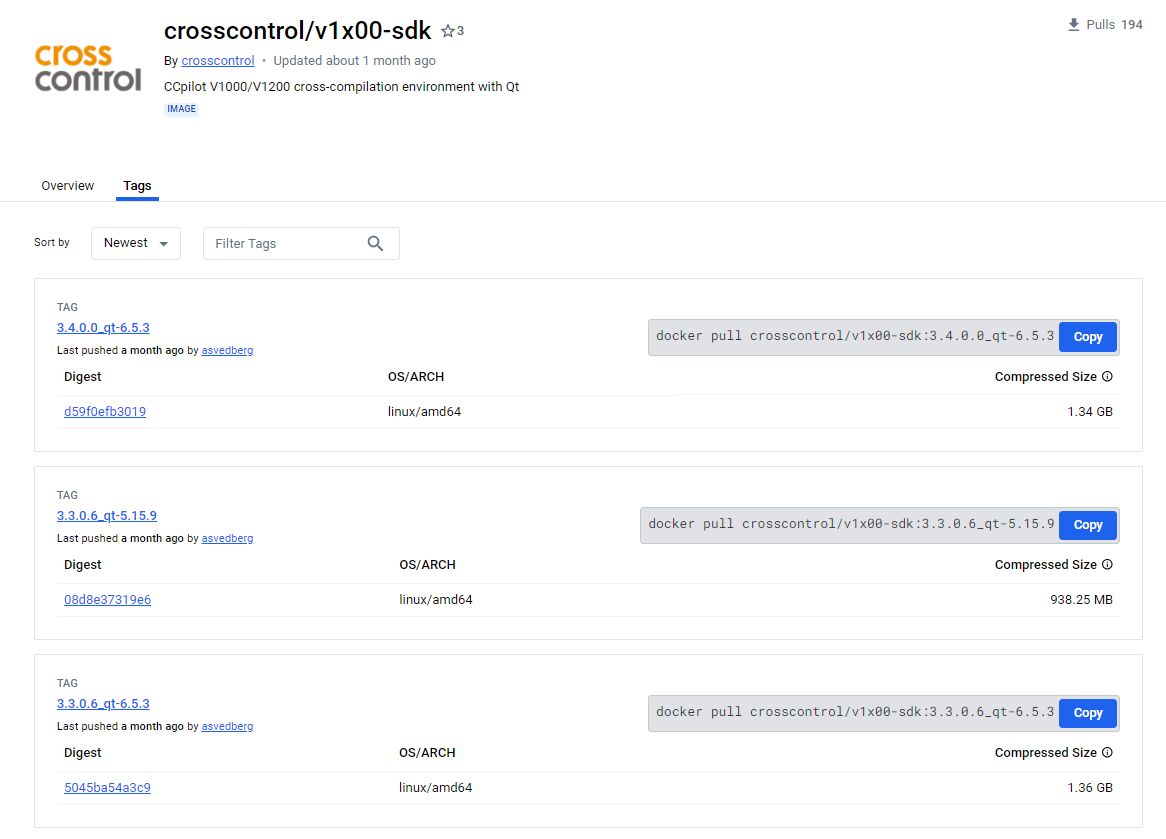The image size is (1166, 839).
Task: Open the Newest sort dropdown
Action: coord(135,243)
